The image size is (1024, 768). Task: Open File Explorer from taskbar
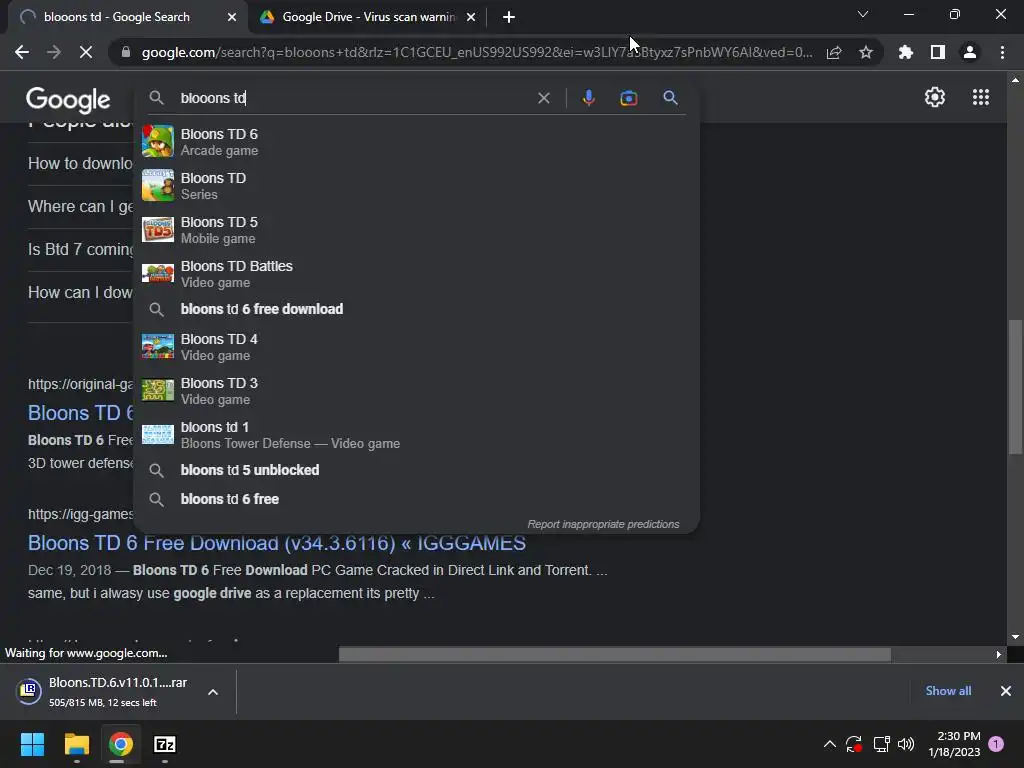pyautogui.click(x=76, y=744)
